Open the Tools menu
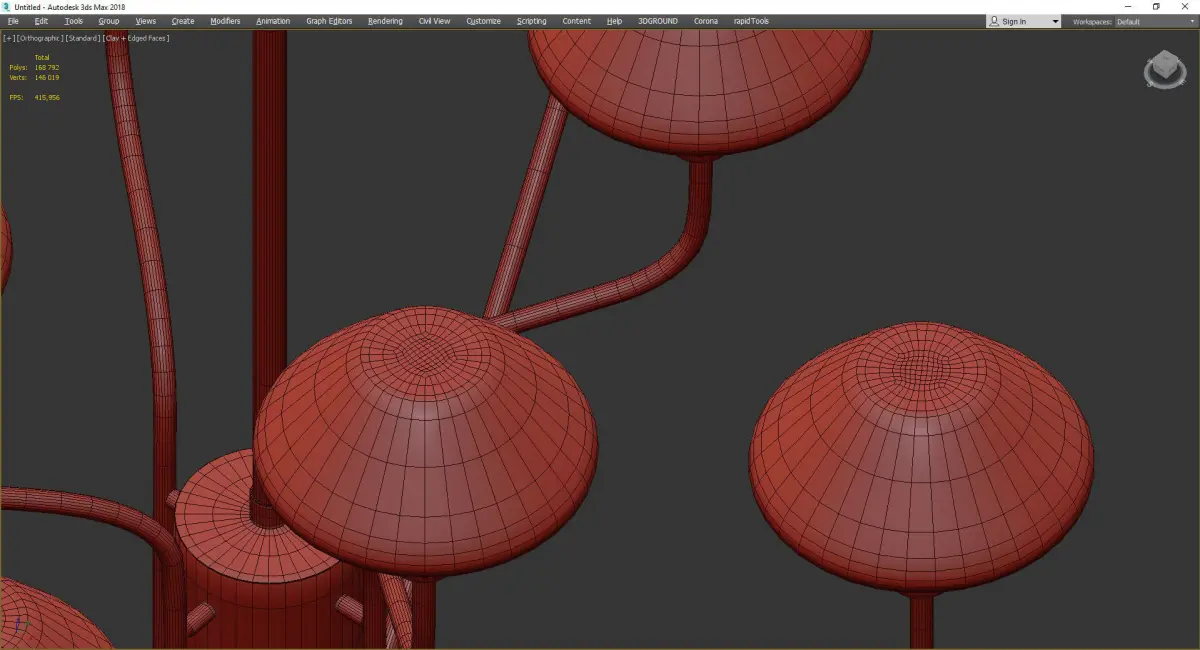 click(x=74, y=21)
